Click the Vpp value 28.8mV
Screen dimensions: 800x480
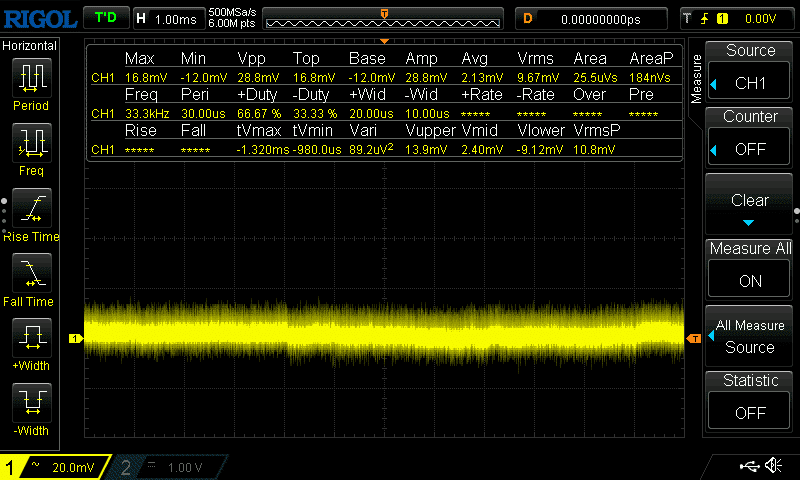[x=258, y=78]
